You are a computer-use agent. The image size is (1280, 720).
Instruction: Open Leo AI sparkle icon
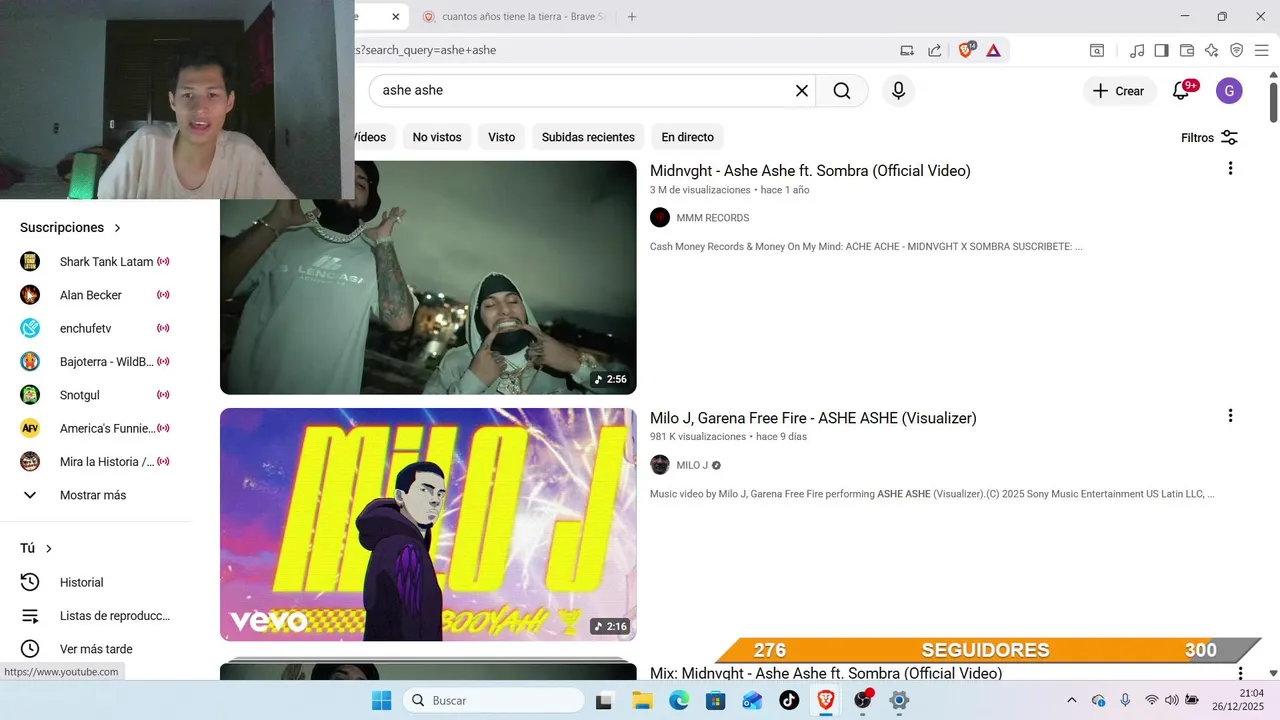(1212, 50)
